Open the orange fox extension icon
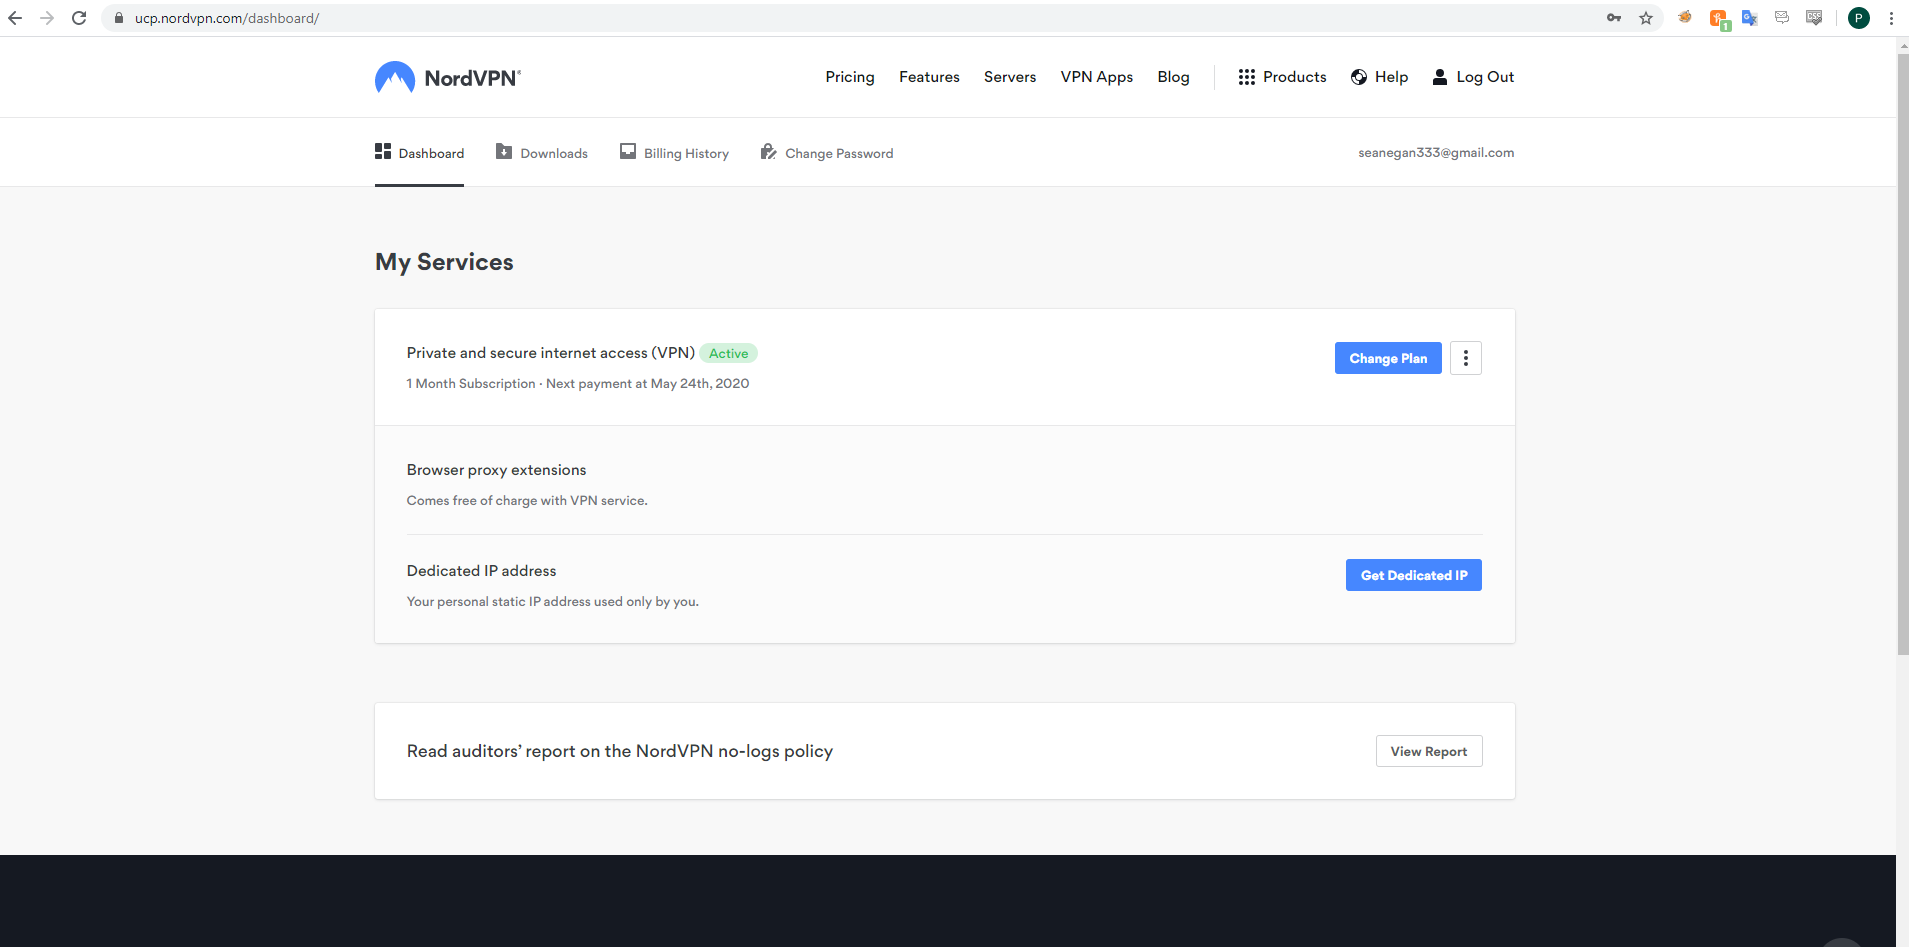Image resolution: width=1909 pixels, height=947 pixels. [x=1685, y=17]
